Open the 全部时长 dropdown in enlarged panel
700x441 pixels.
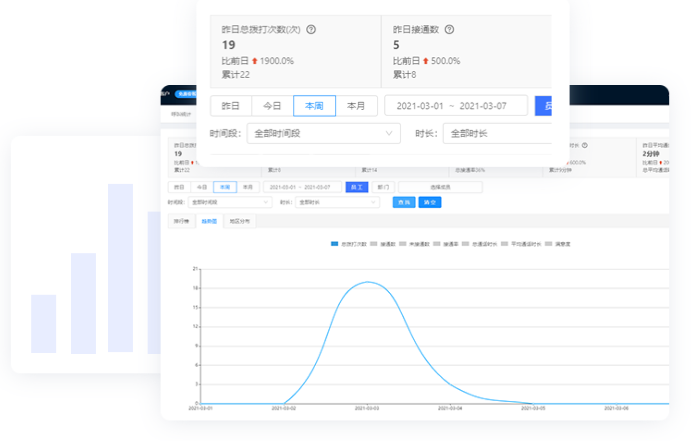[x=495, y=133]
